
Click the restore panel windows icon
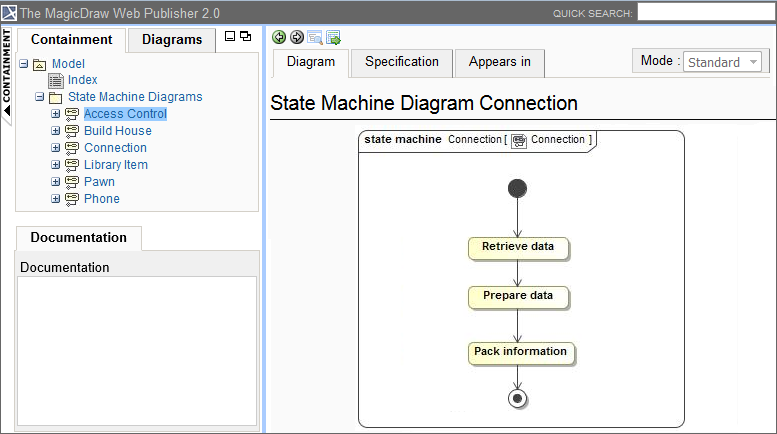point(245,36)
